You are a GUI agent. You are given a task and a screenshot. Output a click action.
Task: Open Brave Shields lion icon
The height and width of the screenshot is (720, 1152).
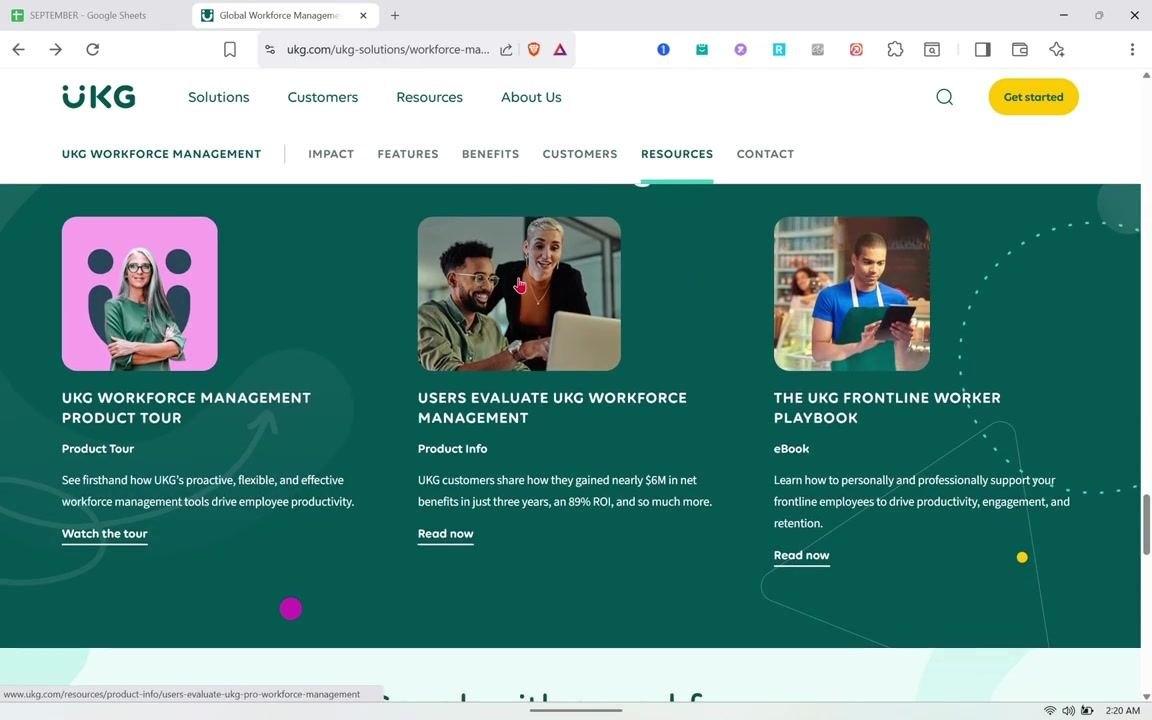[x=534, y=49]
